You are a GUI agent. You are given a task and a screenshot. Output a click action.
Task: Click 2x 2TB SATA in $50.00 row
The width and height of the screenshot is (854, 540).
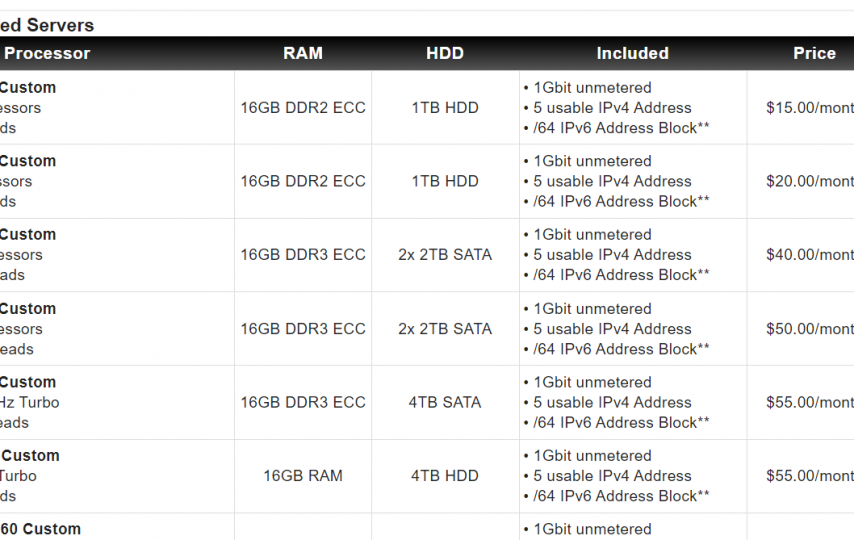coord(445,329)
